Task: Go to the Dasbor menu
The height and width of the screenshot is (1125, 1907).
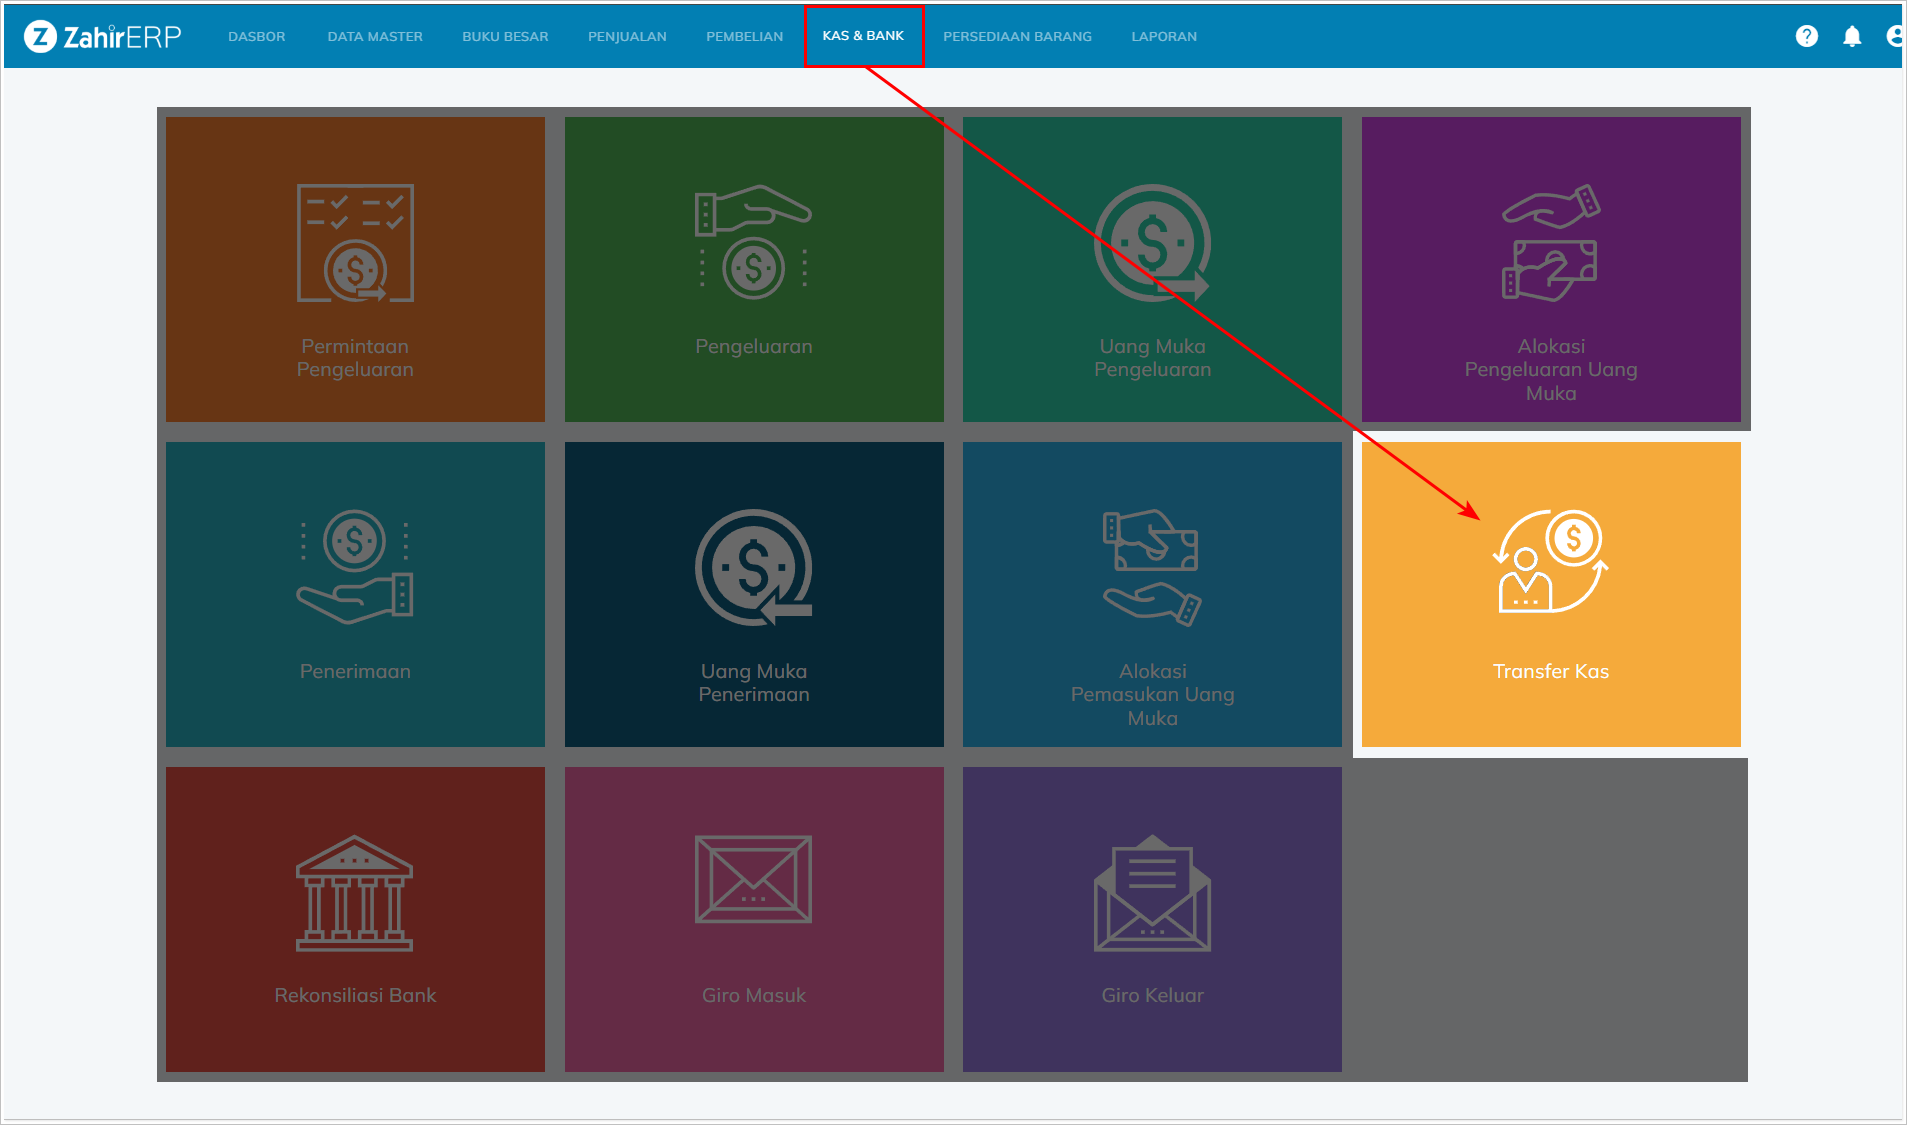Action: tap(256, 36)
